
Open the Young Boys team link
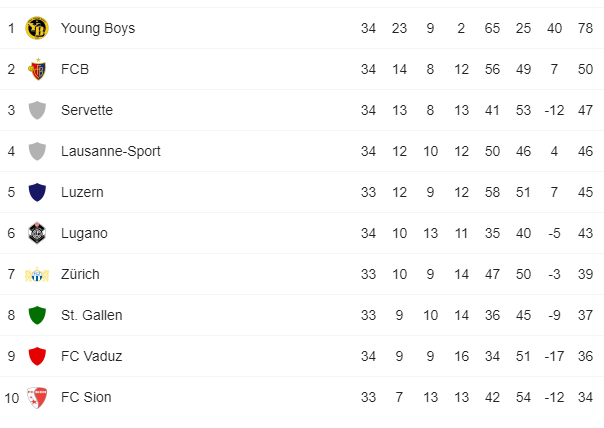[97, 28]
